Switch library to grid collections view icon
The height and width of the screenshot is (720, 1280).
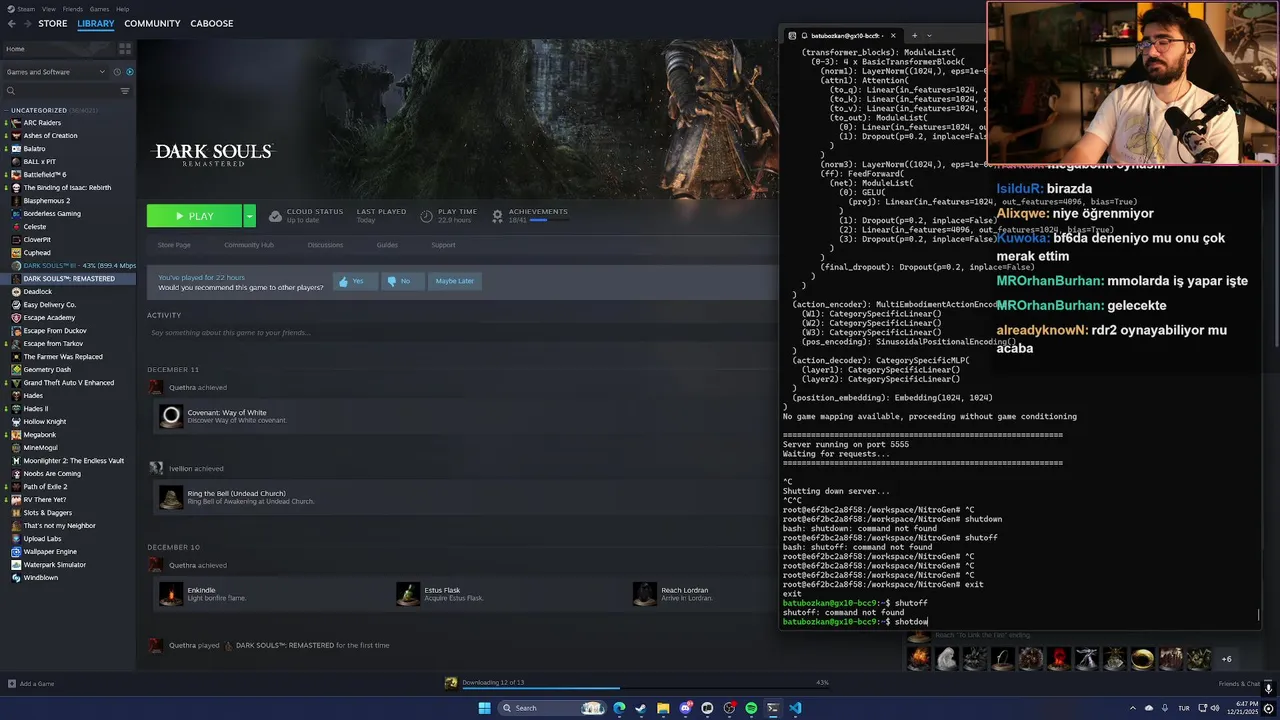pos(125,48)
